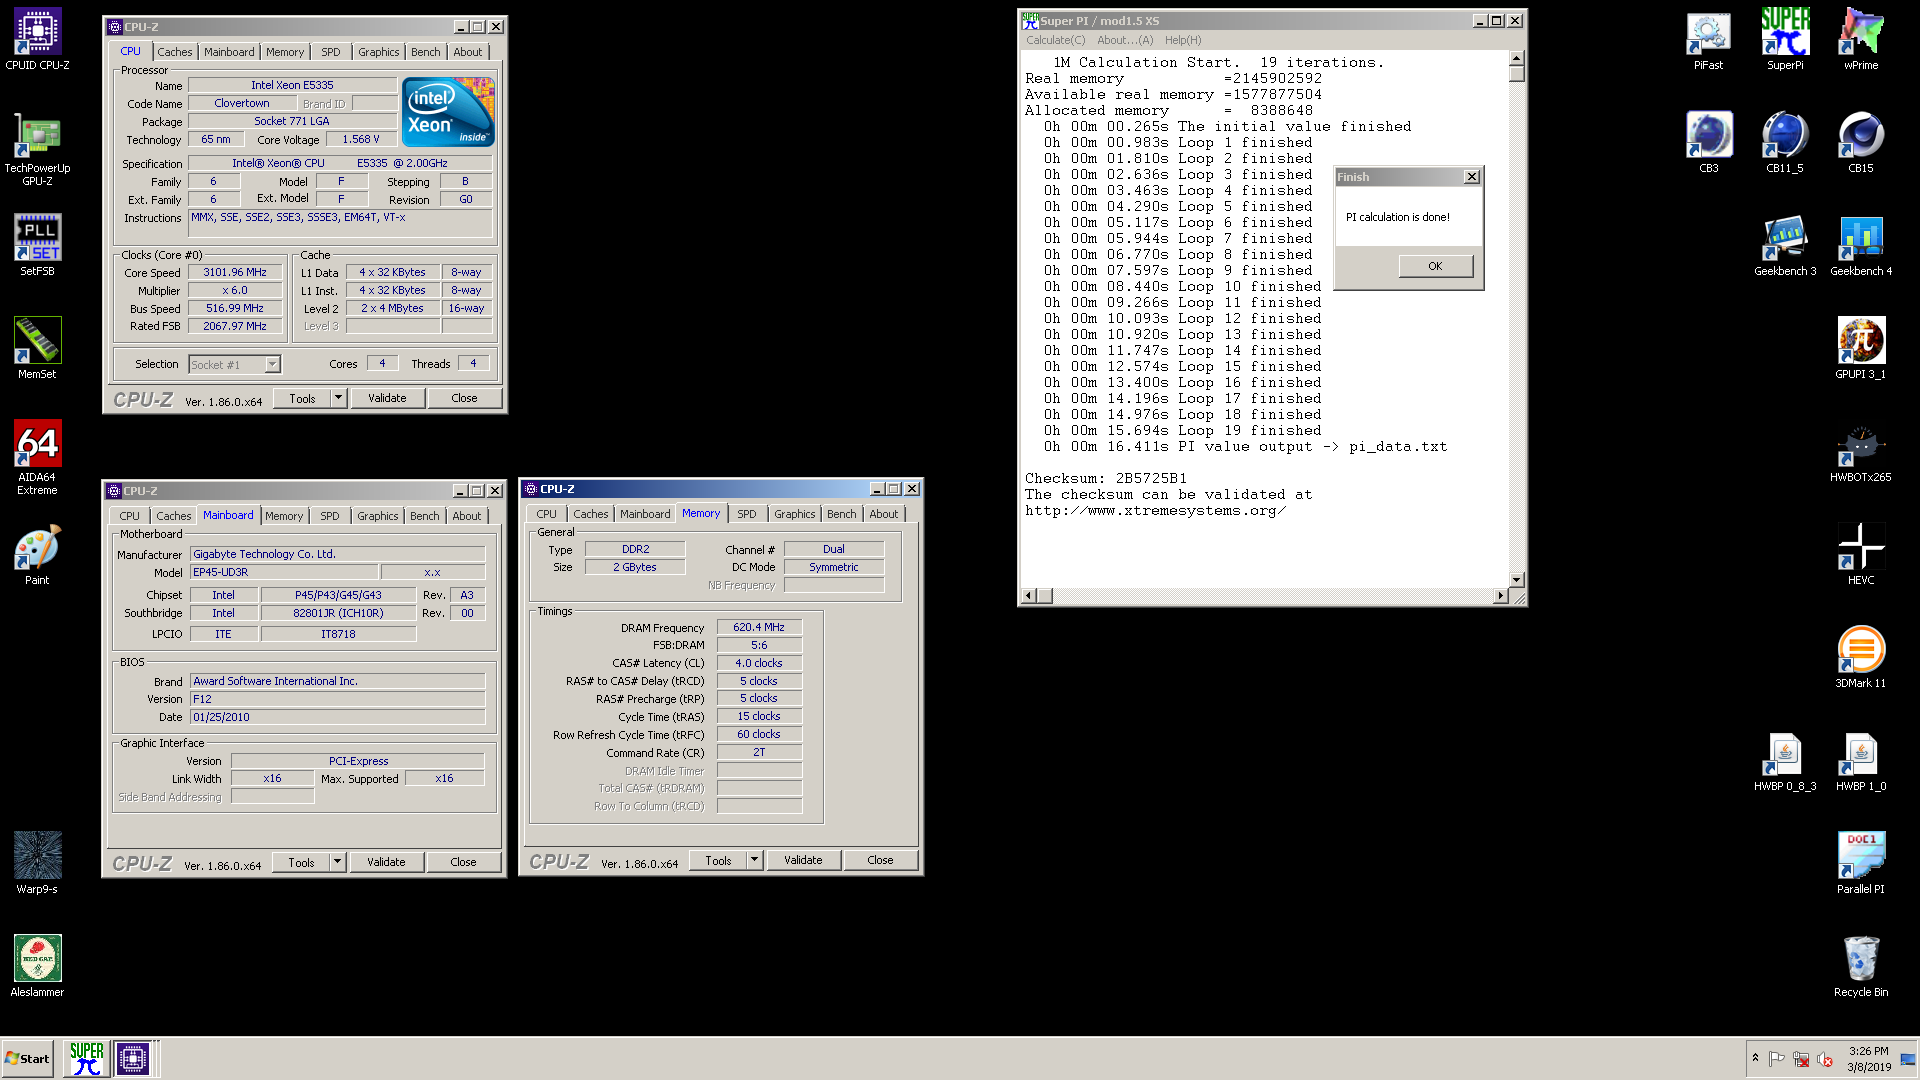Open the wPrime desktop icon
This screenshot has width=1920, height=1080.
(x=1861, y=40)
